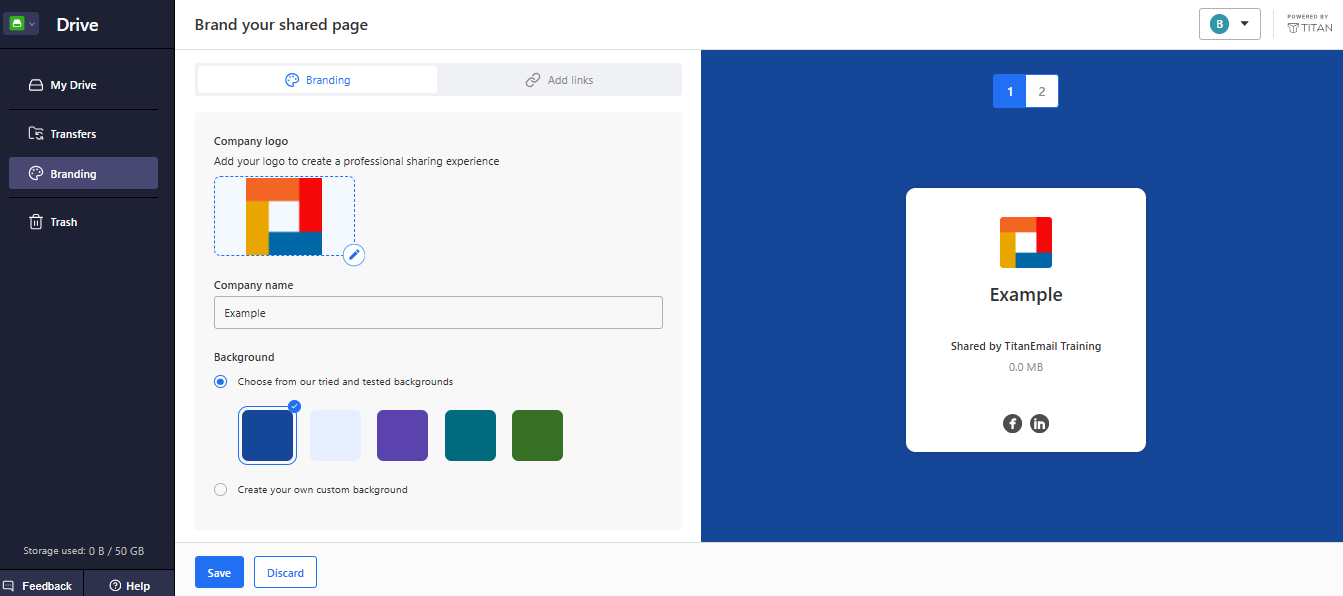Click the Discard button

tap(285, 573)
